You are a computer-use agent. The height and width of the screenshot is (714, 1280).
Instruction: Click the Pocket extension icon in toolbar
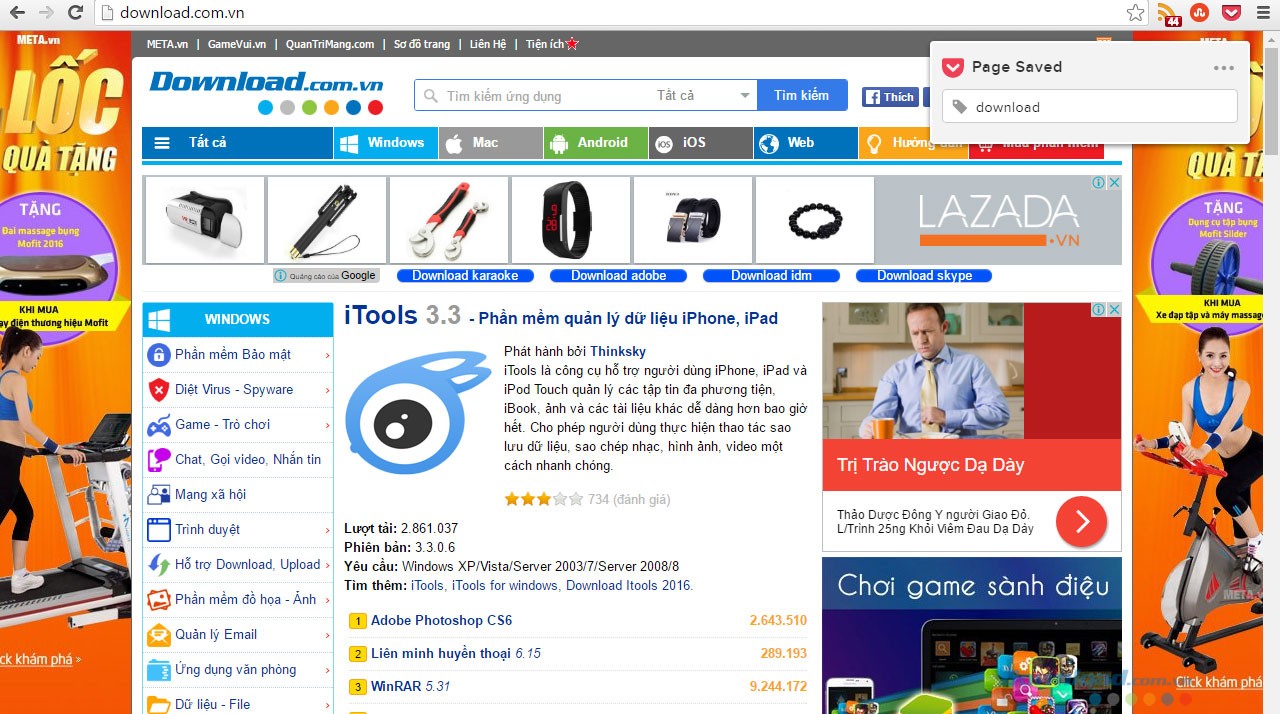(1232, 13)
